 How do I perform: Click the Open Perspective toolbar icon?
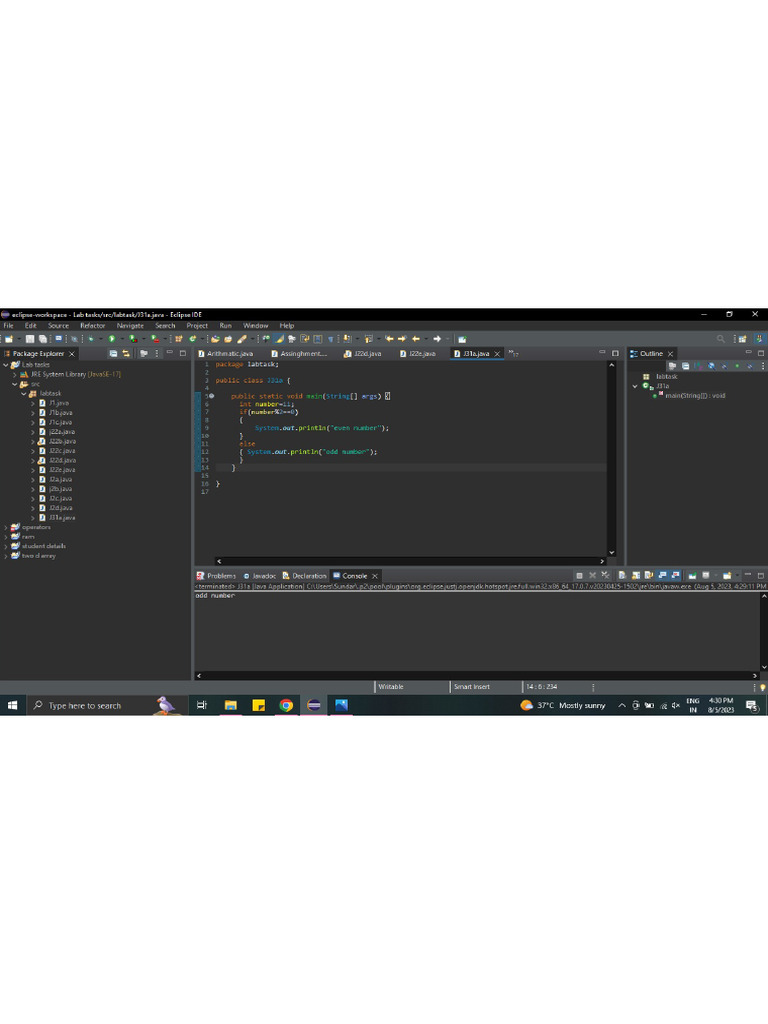(740, 339)
